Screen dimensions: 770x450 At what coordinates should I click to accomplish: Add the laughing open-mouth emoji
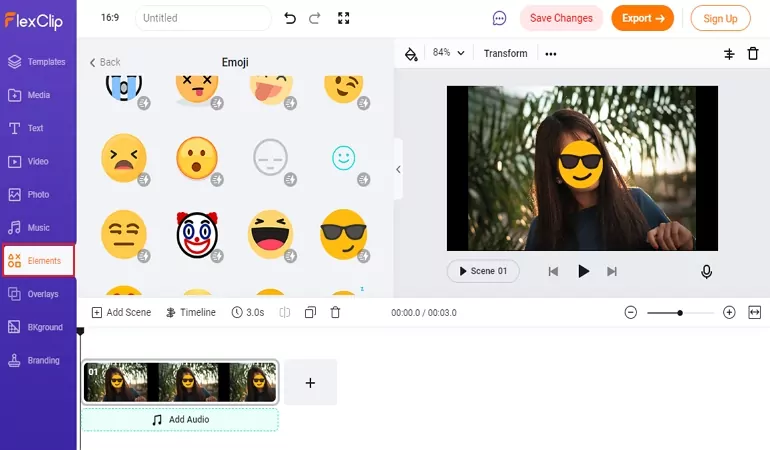tap(271, 234)
